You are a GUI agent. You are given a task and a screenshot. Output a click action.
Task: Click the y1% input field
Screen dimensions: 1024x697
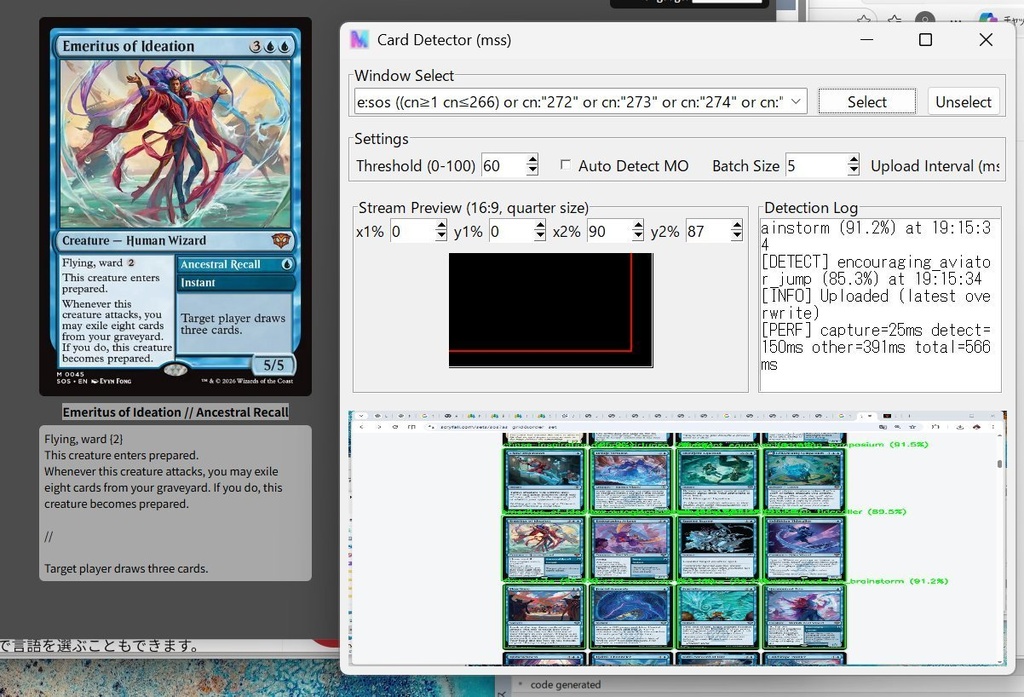pos(511,231)
